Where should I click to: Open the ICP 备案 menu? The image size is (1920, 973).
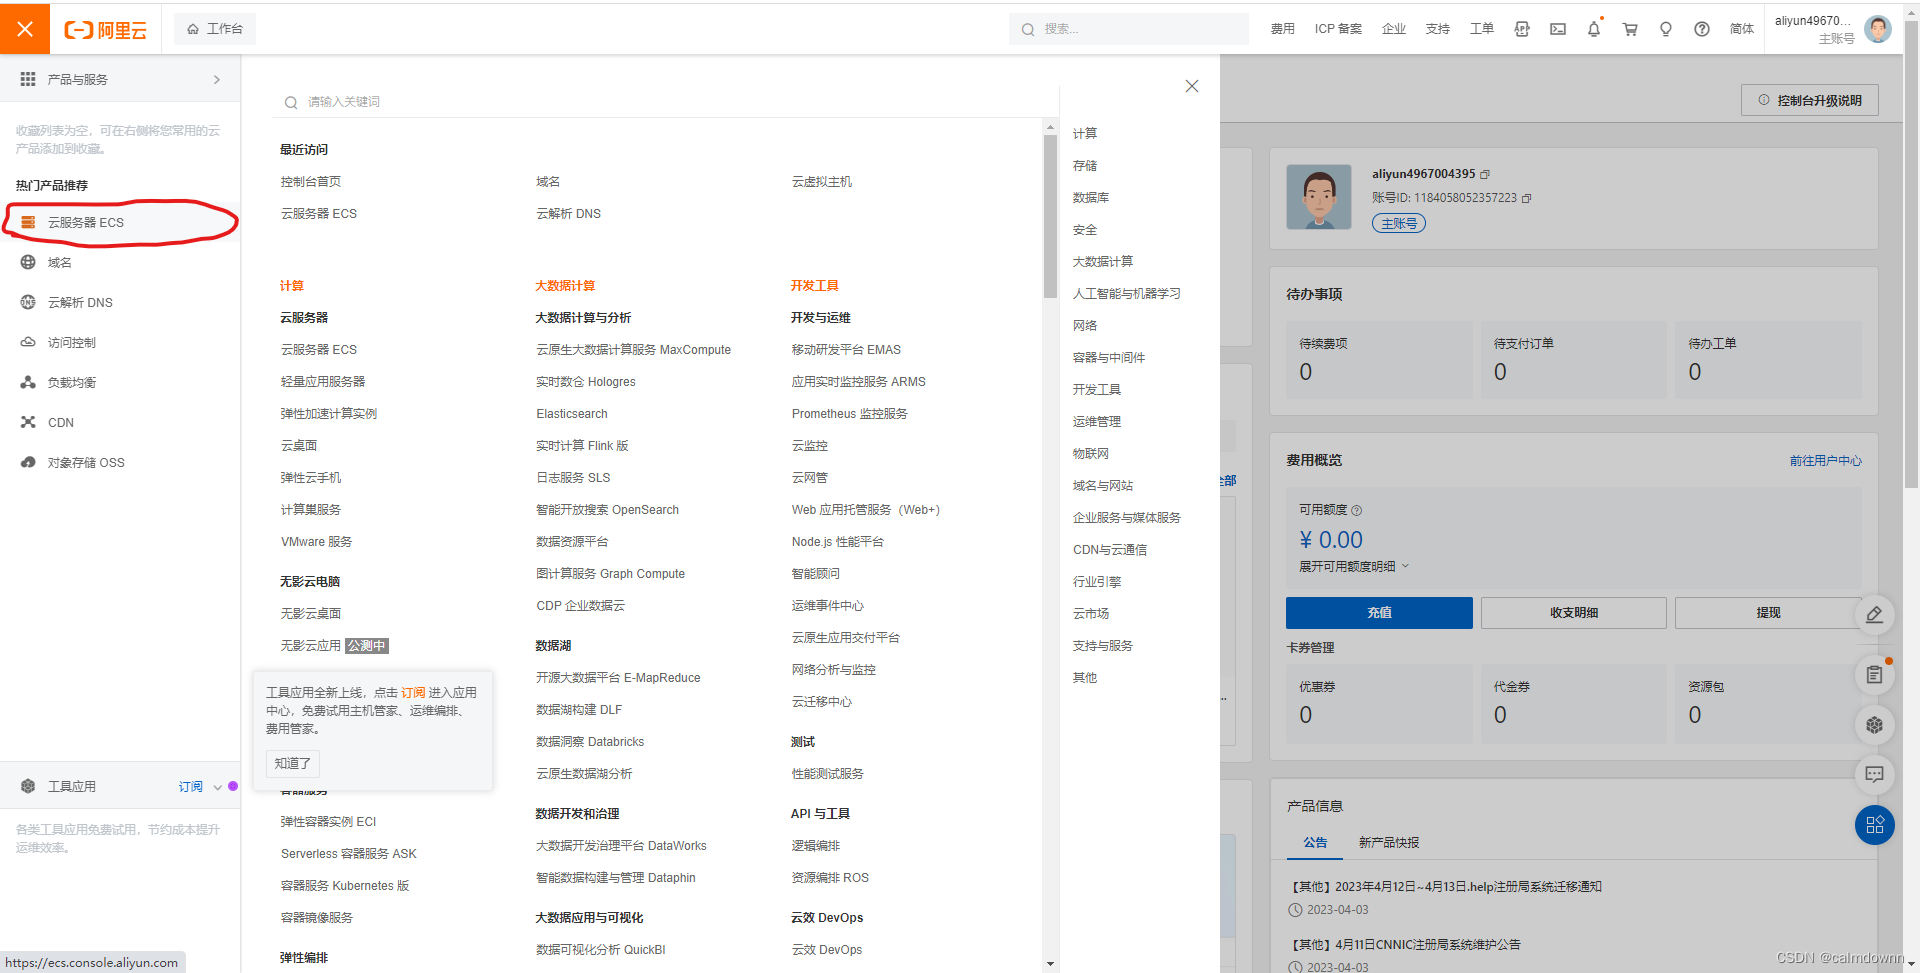(x=1338, y=29)
